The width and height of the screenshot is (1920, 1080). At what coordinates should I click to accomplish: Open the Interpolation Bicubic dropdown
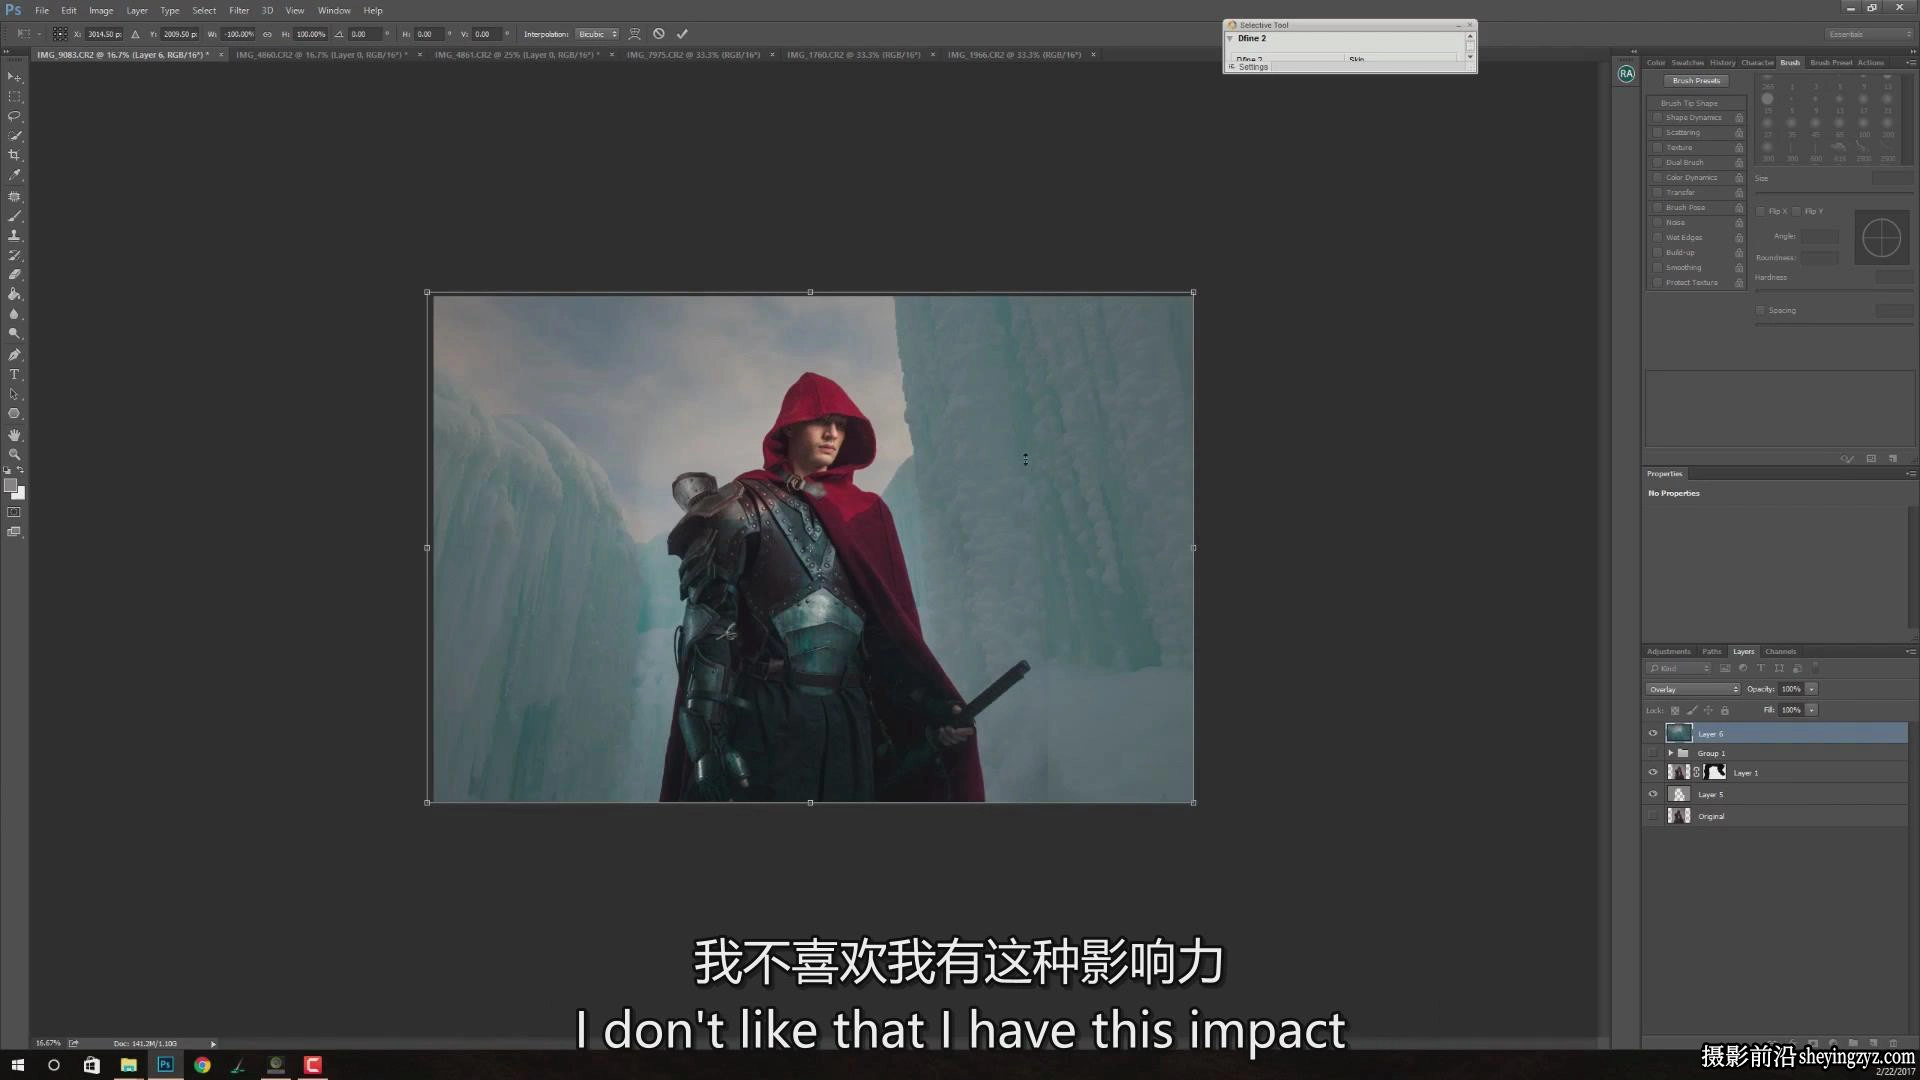click(x=597, y=34)
